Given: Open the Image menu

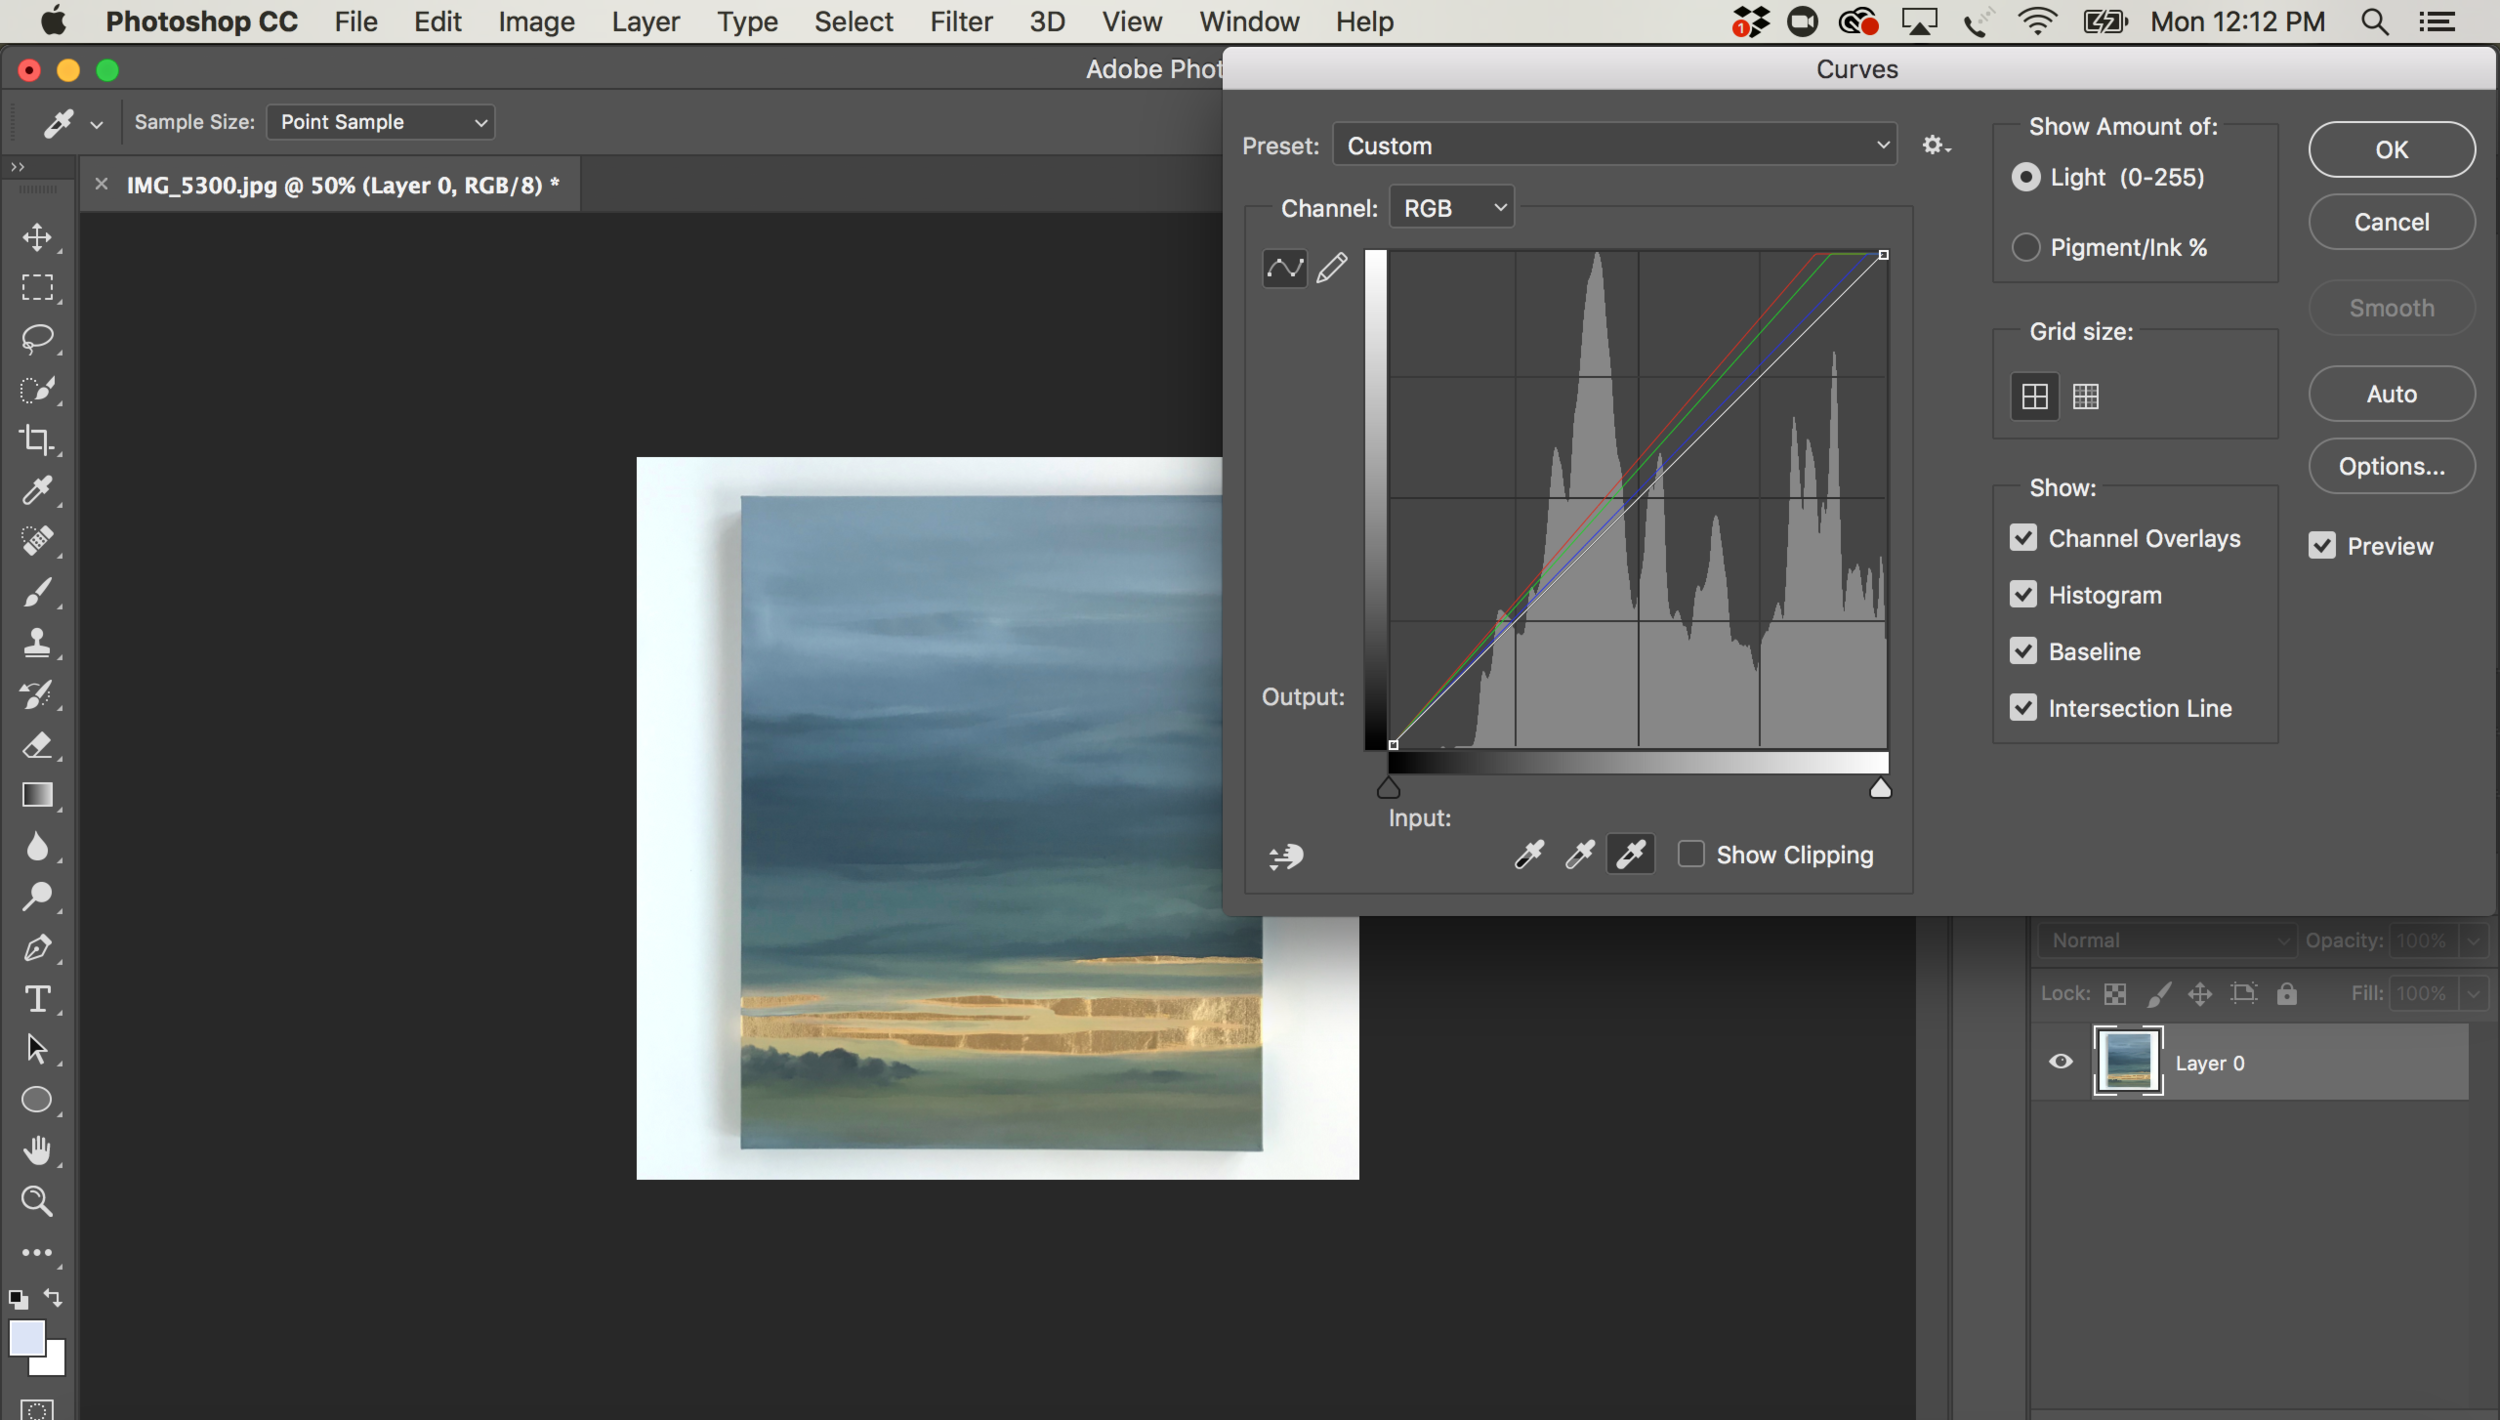Looking at the screenshot, I should [x=537, y=21].
